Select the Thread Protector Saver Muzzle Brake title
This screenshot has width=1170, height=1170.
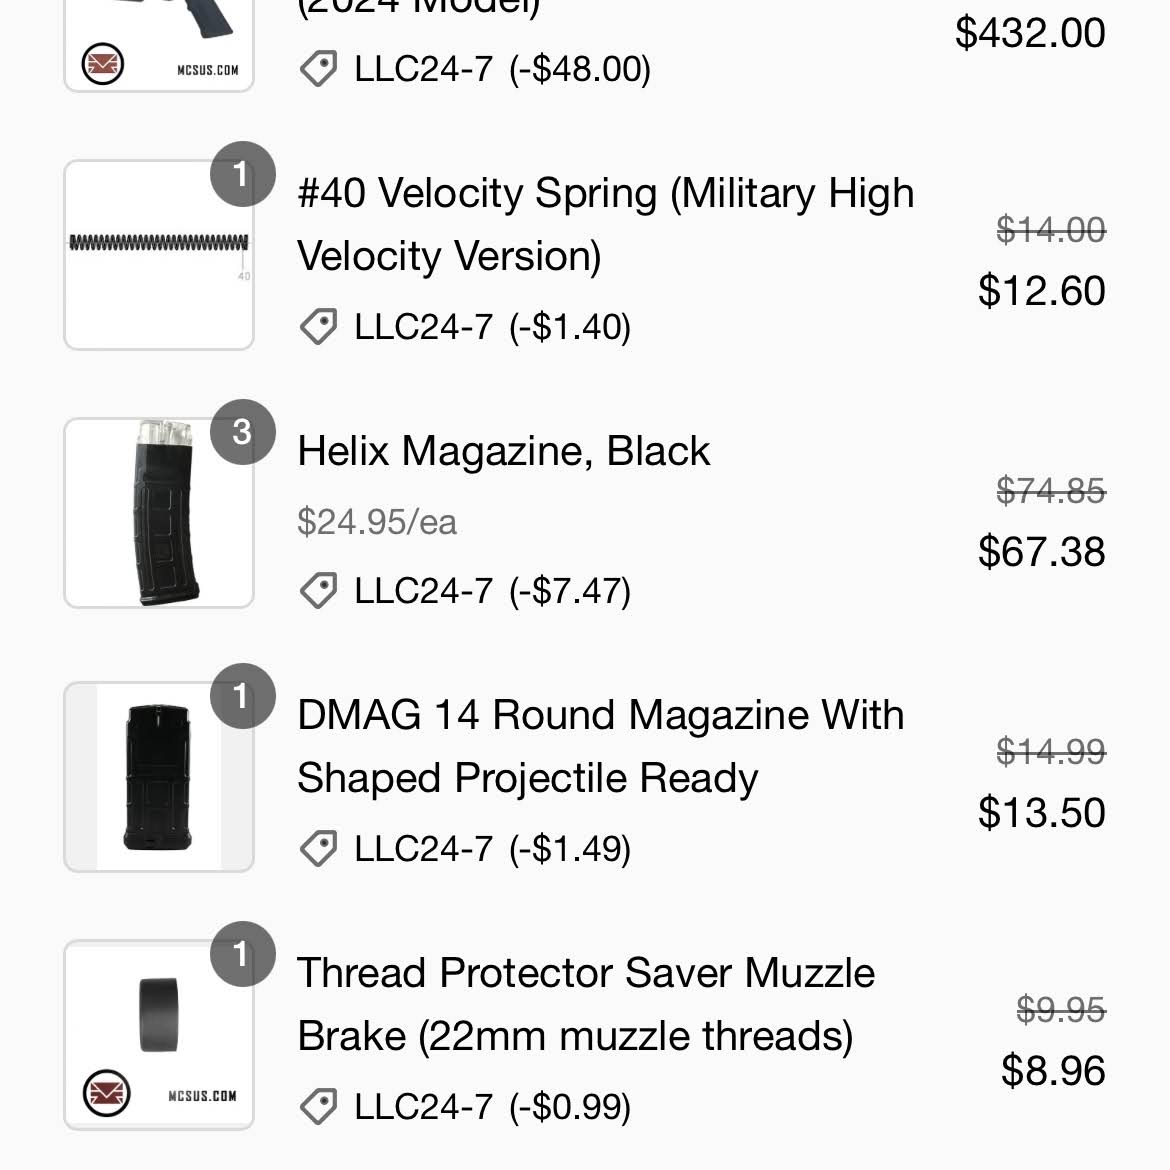585,1004
